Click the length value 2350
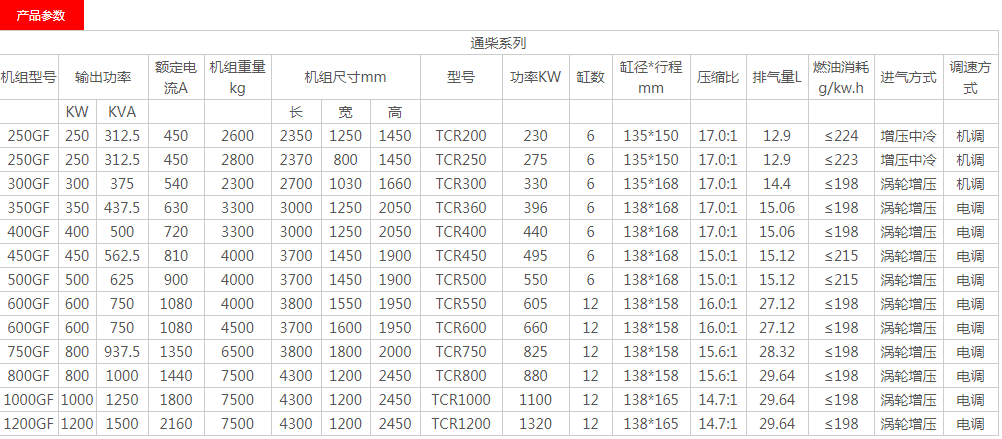 click(296, 136)
